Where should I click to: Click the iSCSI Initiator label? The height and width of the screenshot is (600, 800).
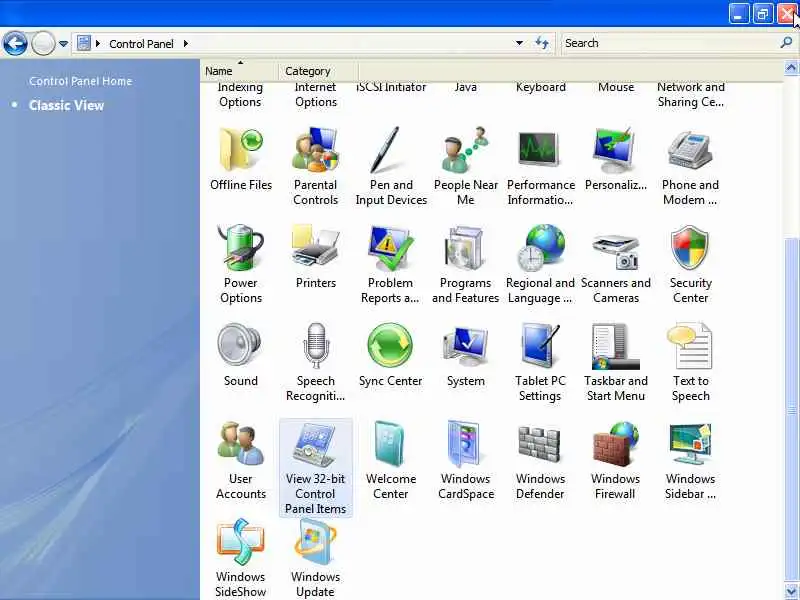click(x=391, y=87)
